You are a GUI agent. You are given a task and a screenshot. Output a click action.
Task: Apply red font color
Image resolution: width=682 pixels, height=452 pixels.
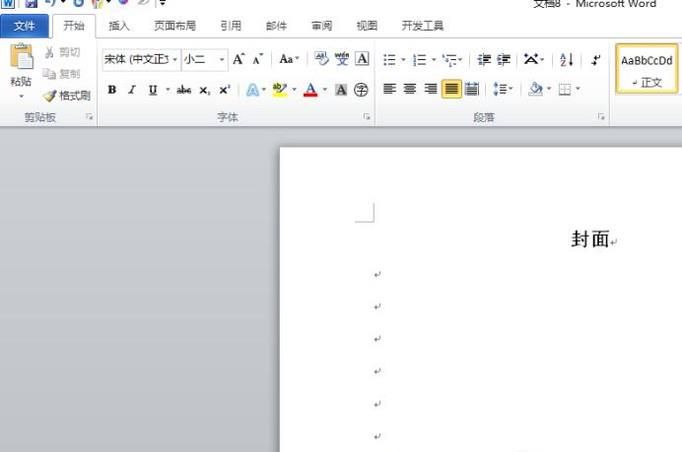pyautogui.click(x=311, y=90)
